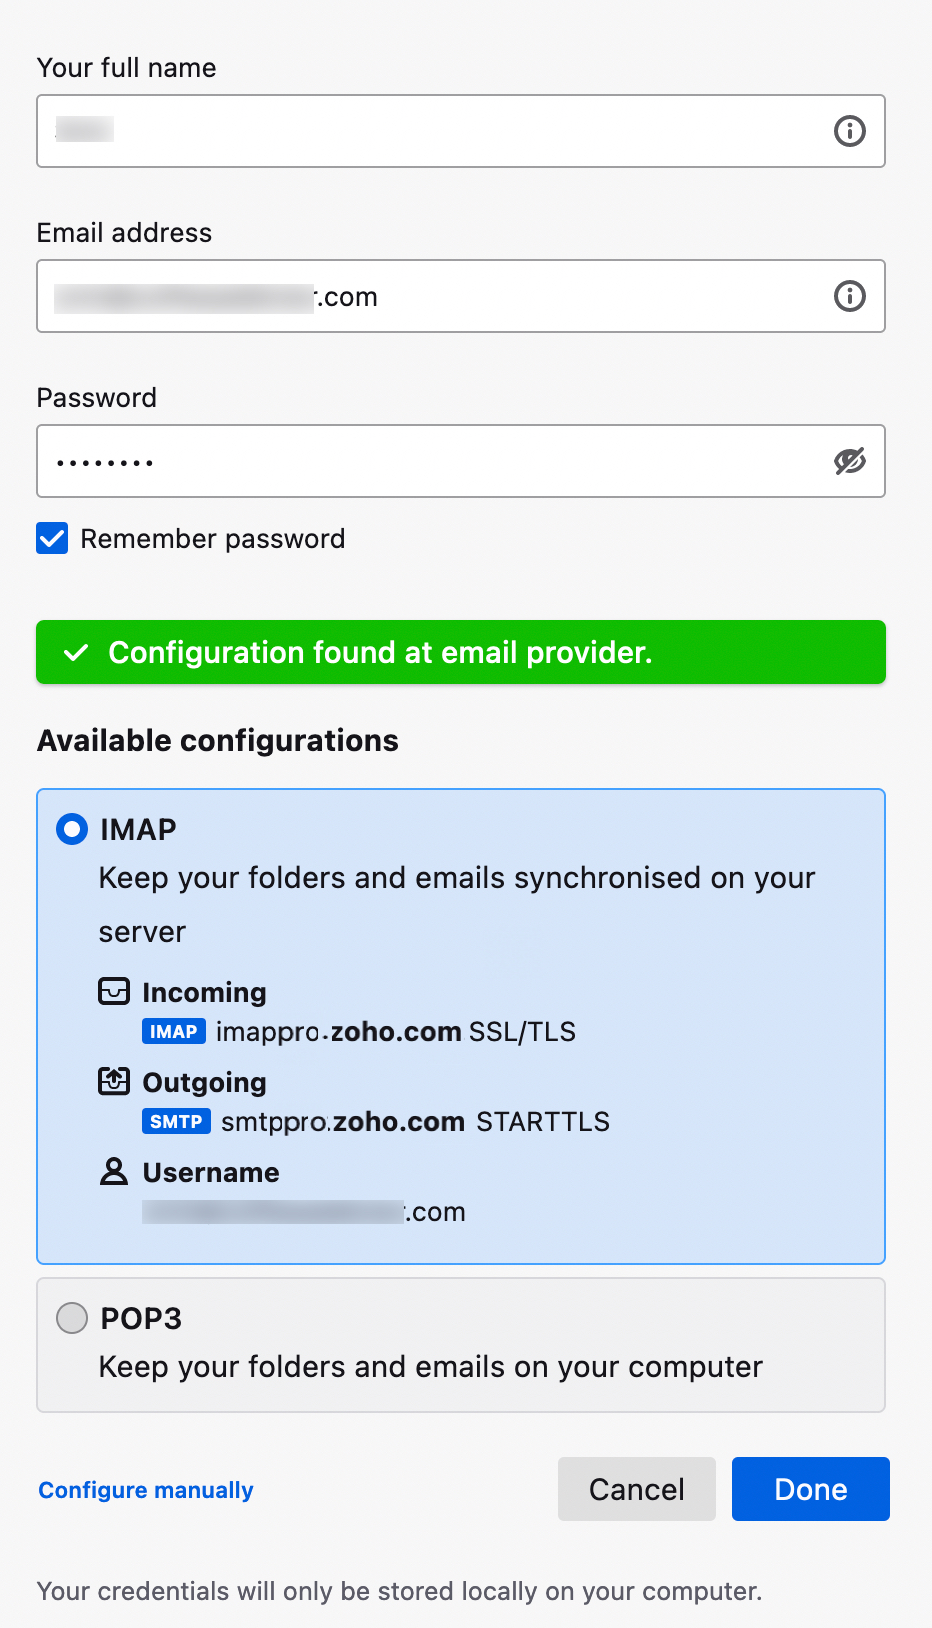Viewport: 932px width, 1628px height.
Task: Click the SMTP protocol badge
Action: click(176, 1121)
